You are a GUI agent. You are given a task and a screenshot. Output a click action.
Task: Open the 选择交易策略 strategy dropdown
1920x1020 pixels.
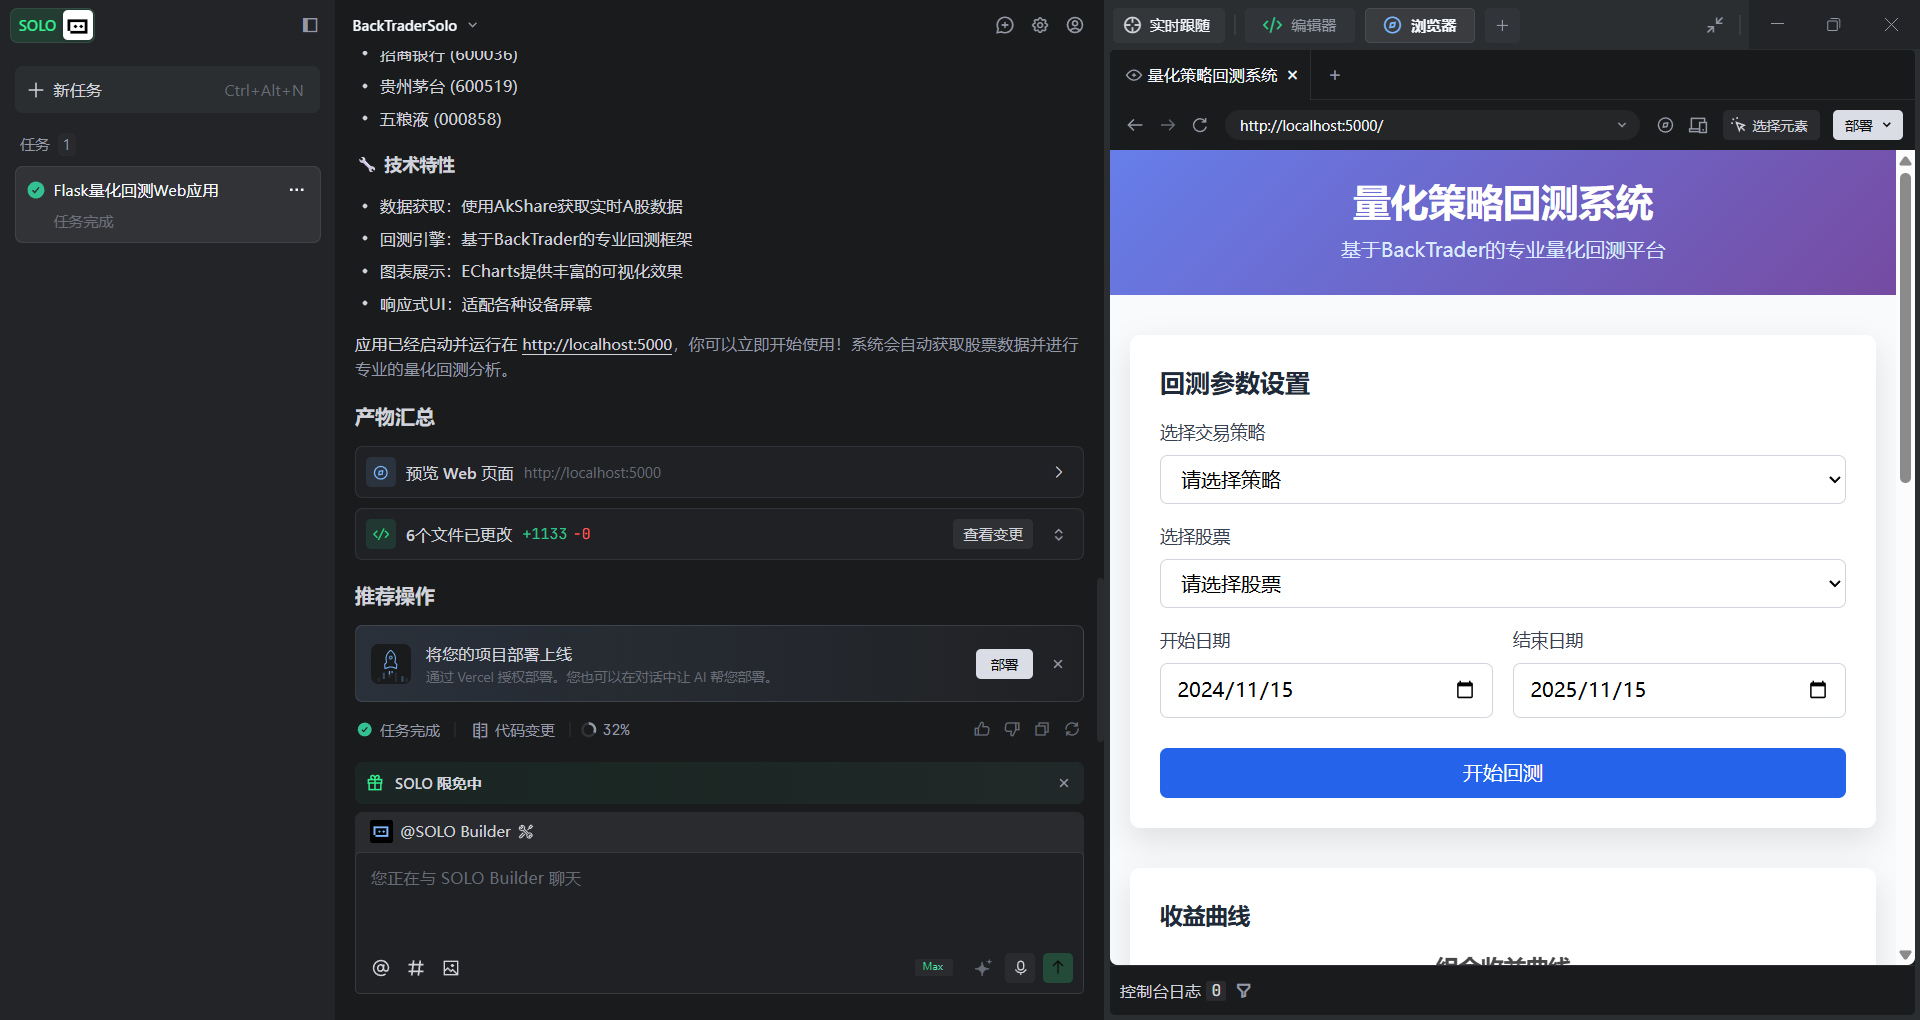pos(1502,480)
